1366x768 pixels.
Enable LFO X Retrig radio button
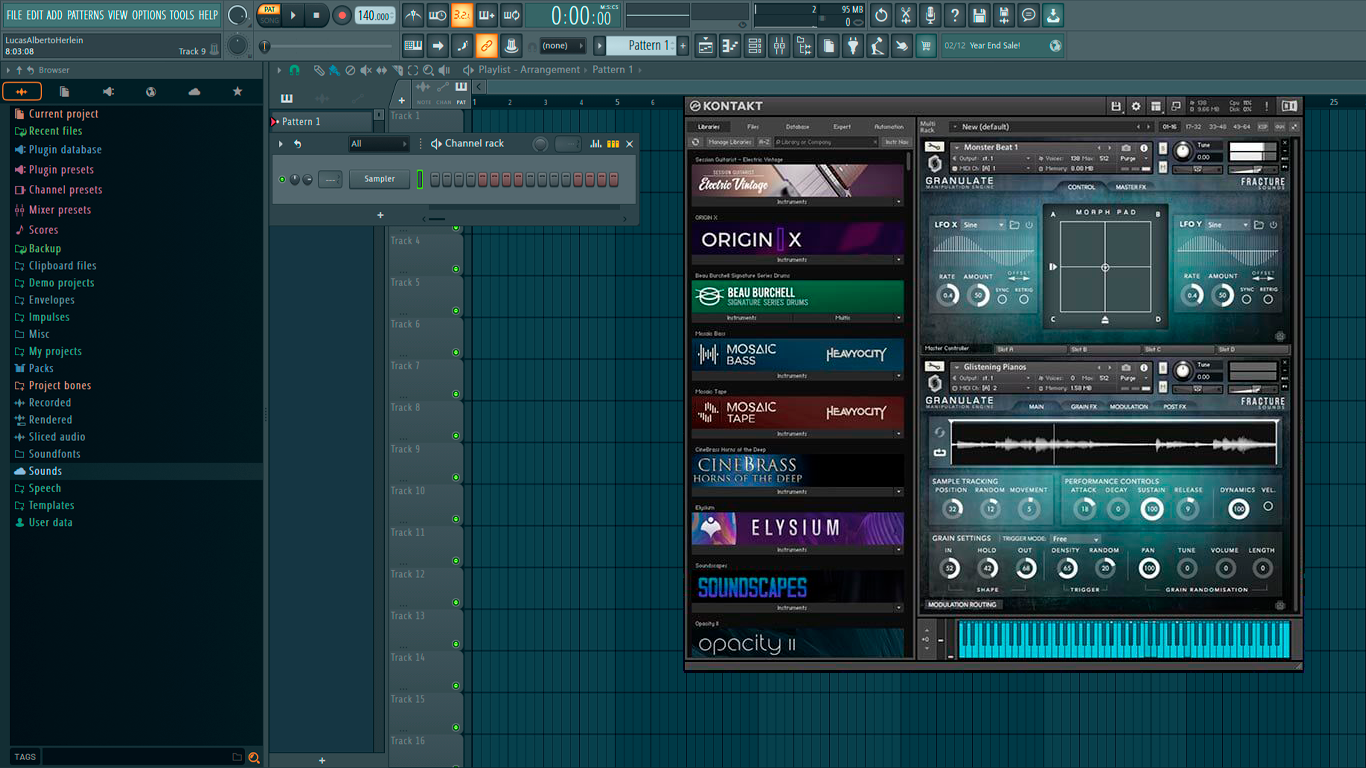1024,299
